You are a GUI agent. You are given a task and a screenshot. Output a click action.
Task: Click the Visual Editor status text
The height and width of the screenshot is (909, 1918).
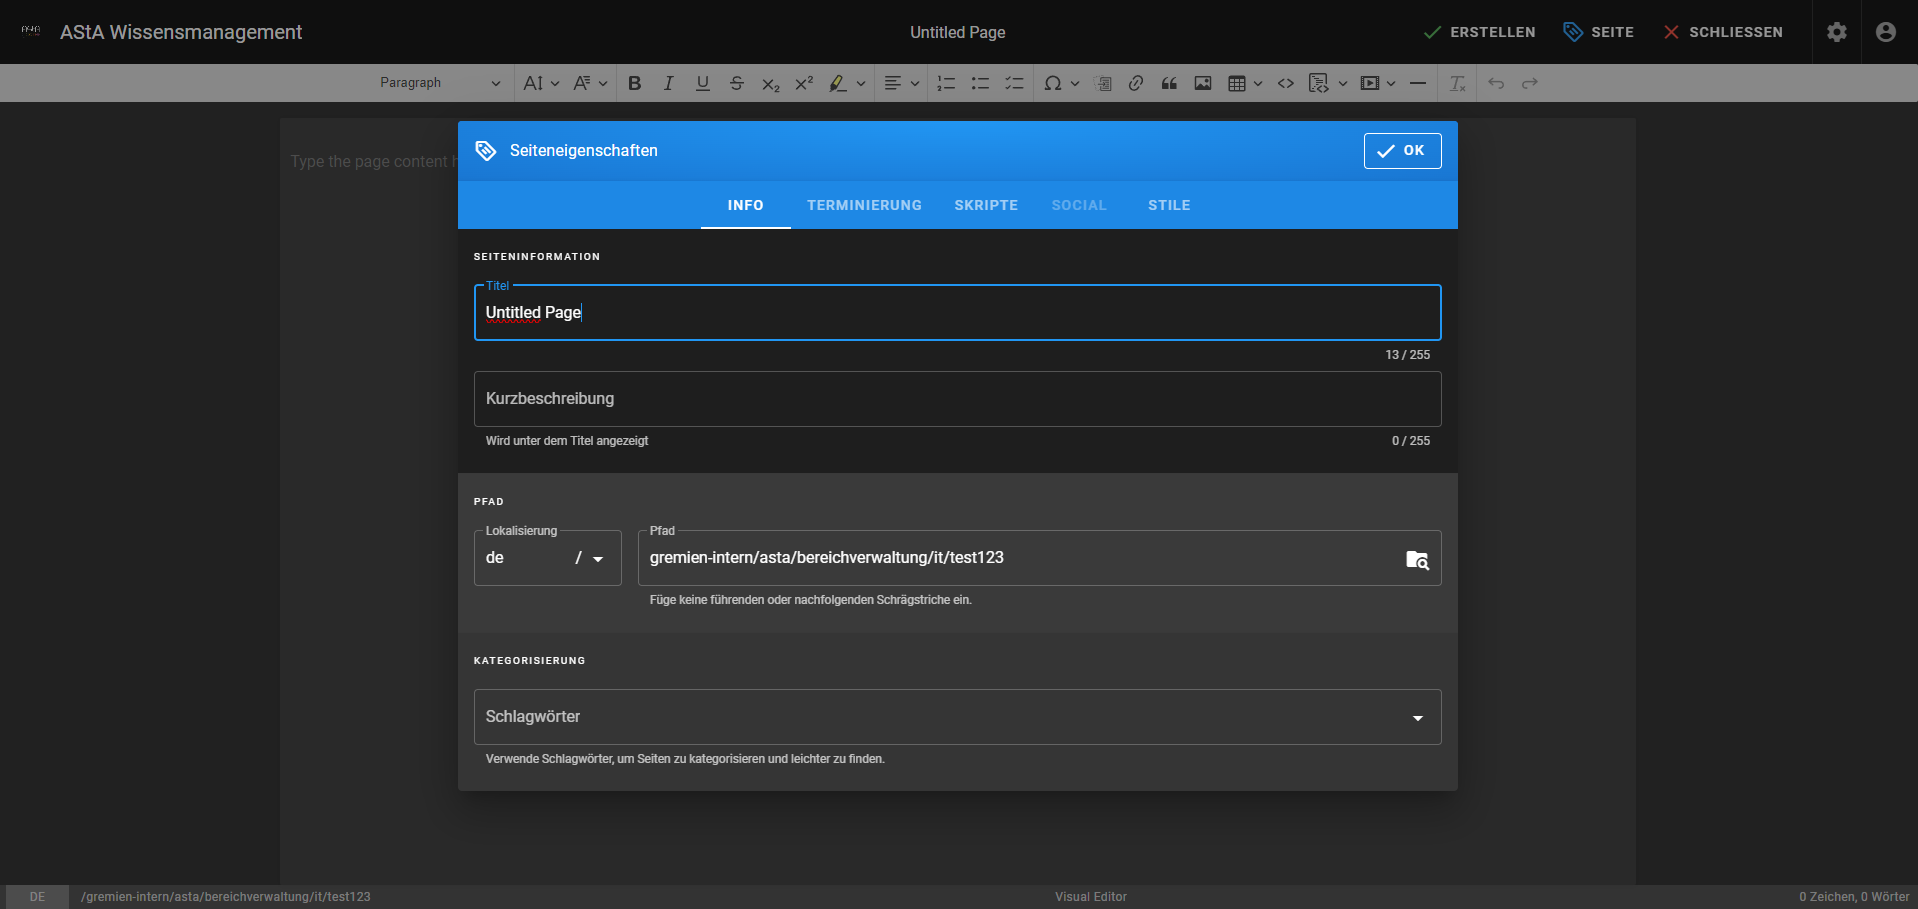click(1091, 897)
